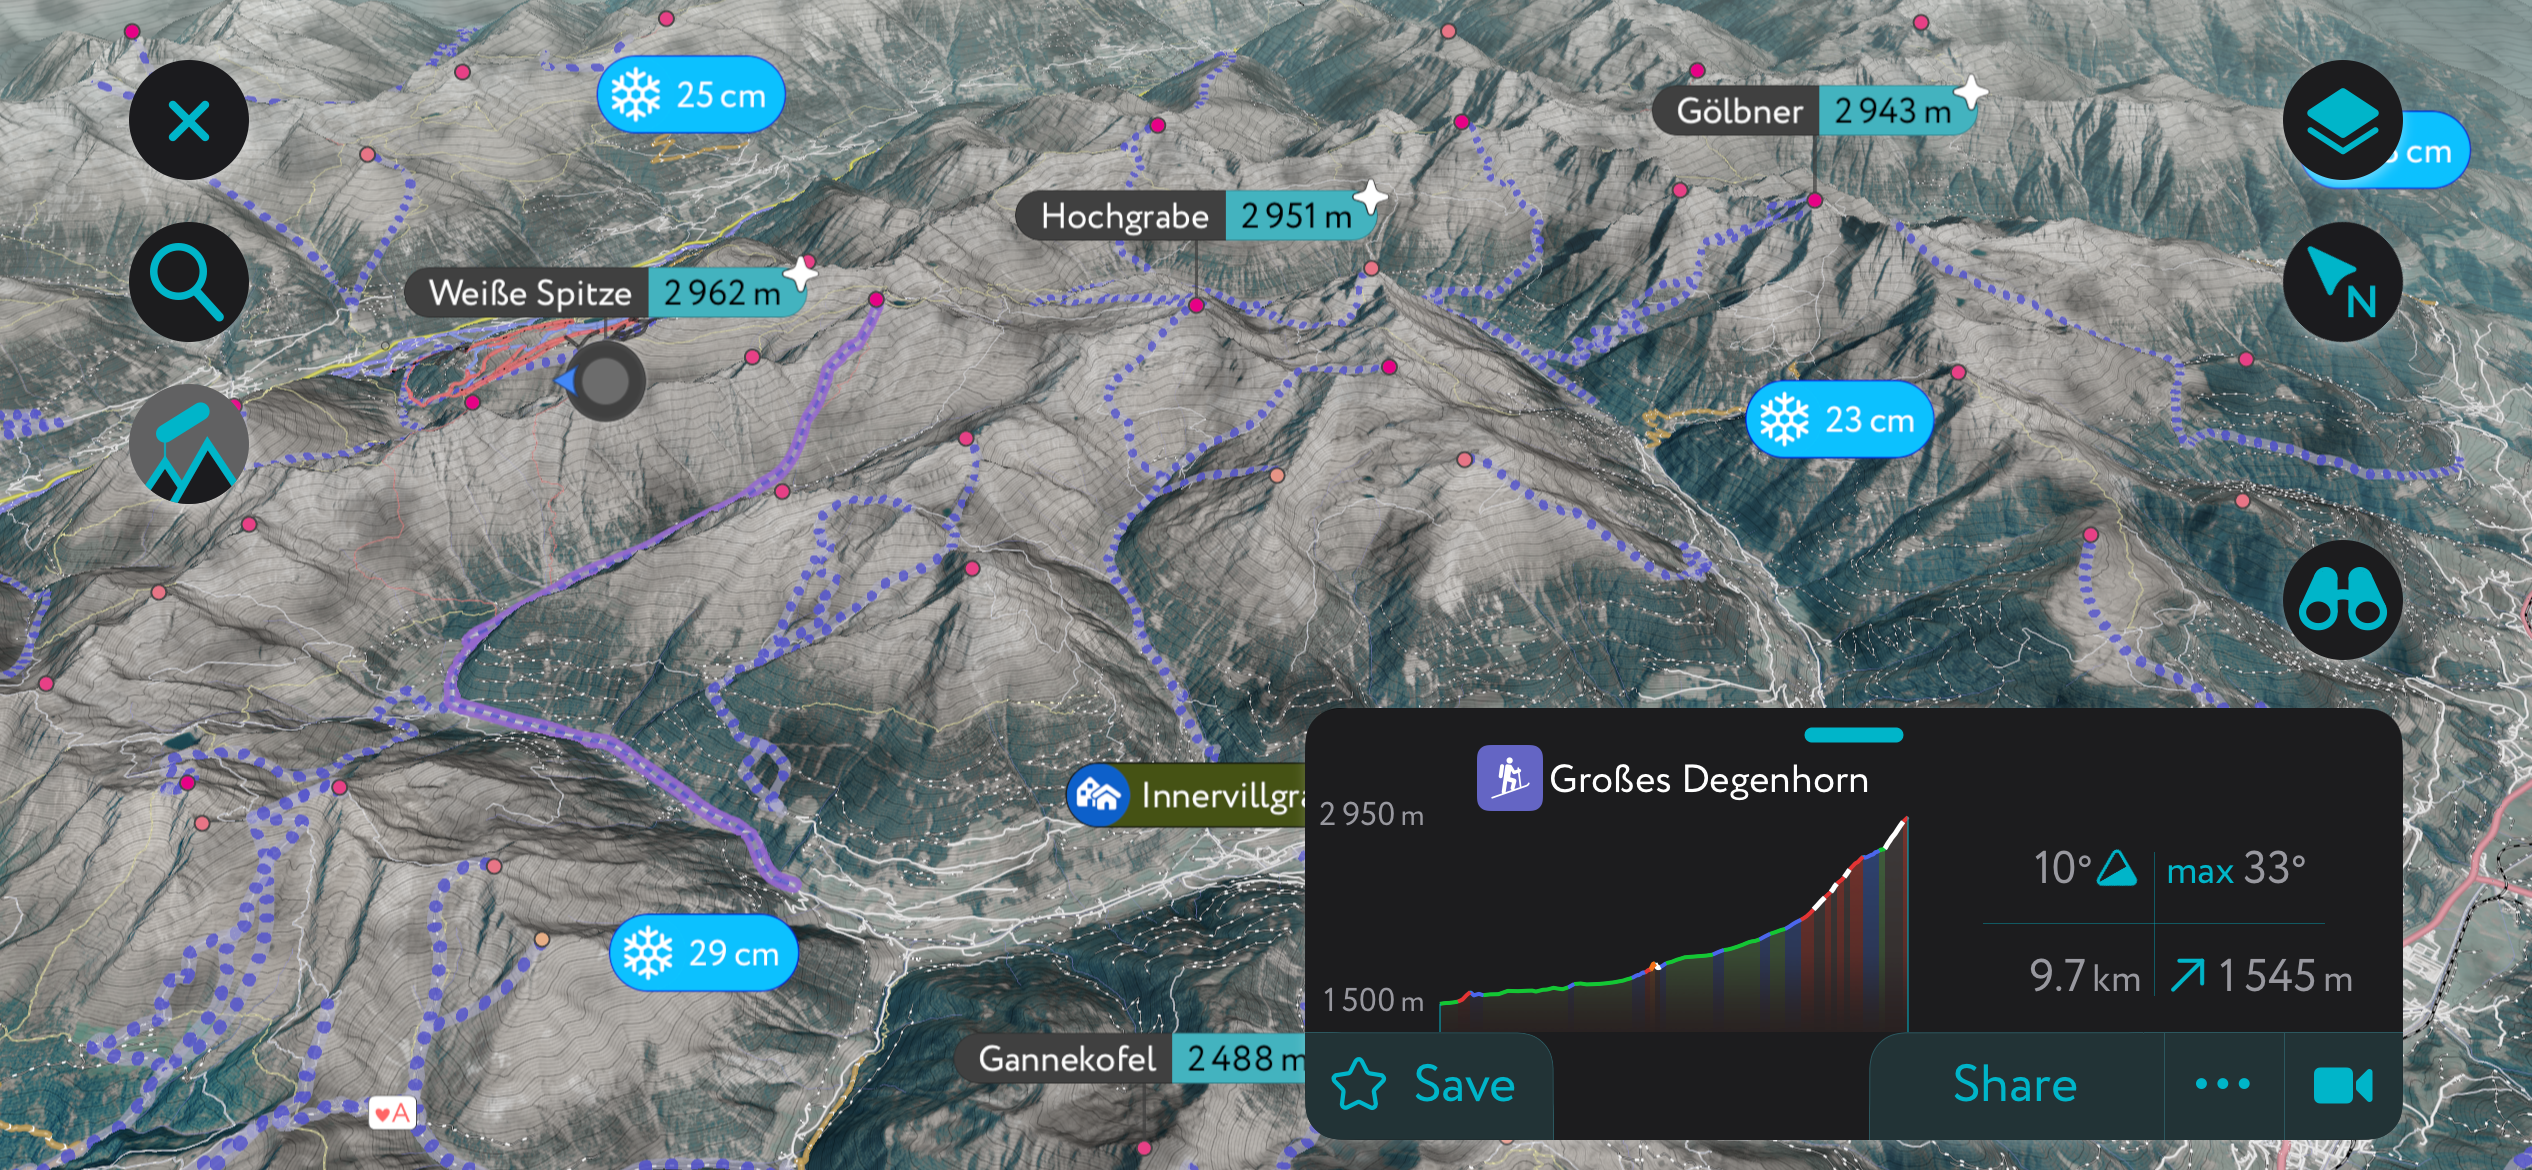Open the Innervillgraten village marker
This screenshot has width=2532, height=1170.
[x=1187, y=796]
